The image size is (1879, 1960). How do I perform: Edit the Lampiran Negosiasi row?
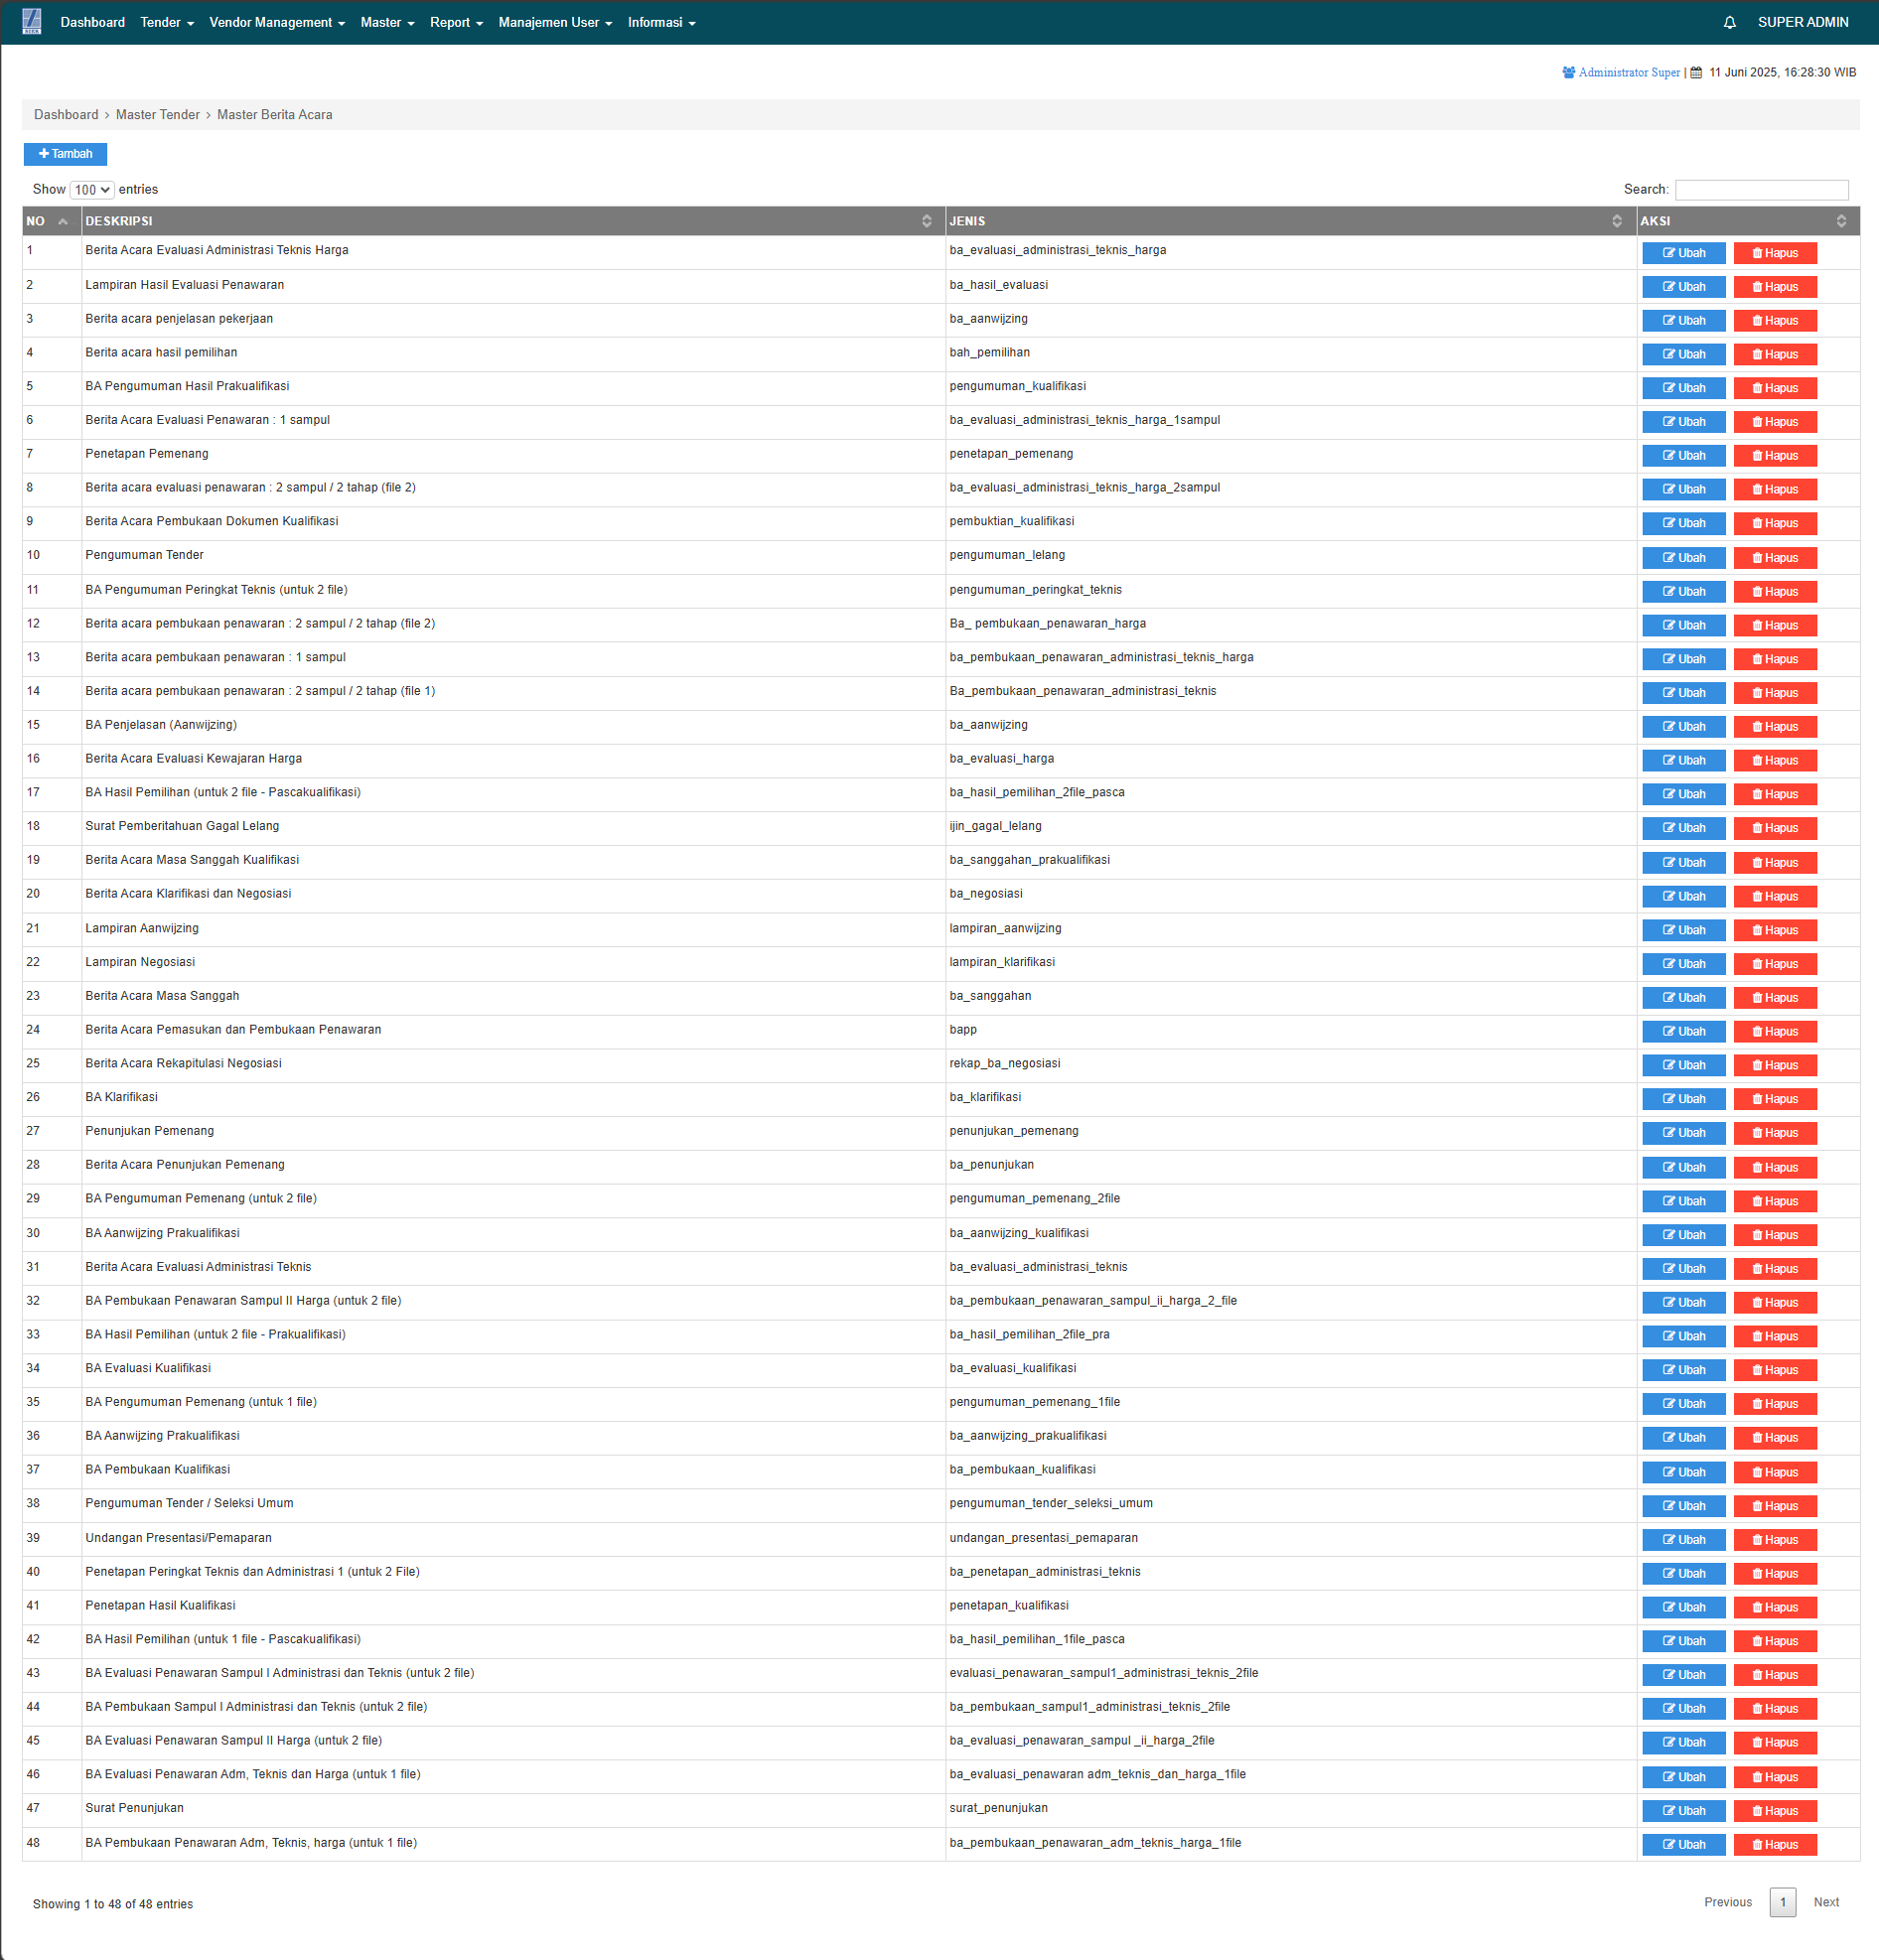(1683, 964)
